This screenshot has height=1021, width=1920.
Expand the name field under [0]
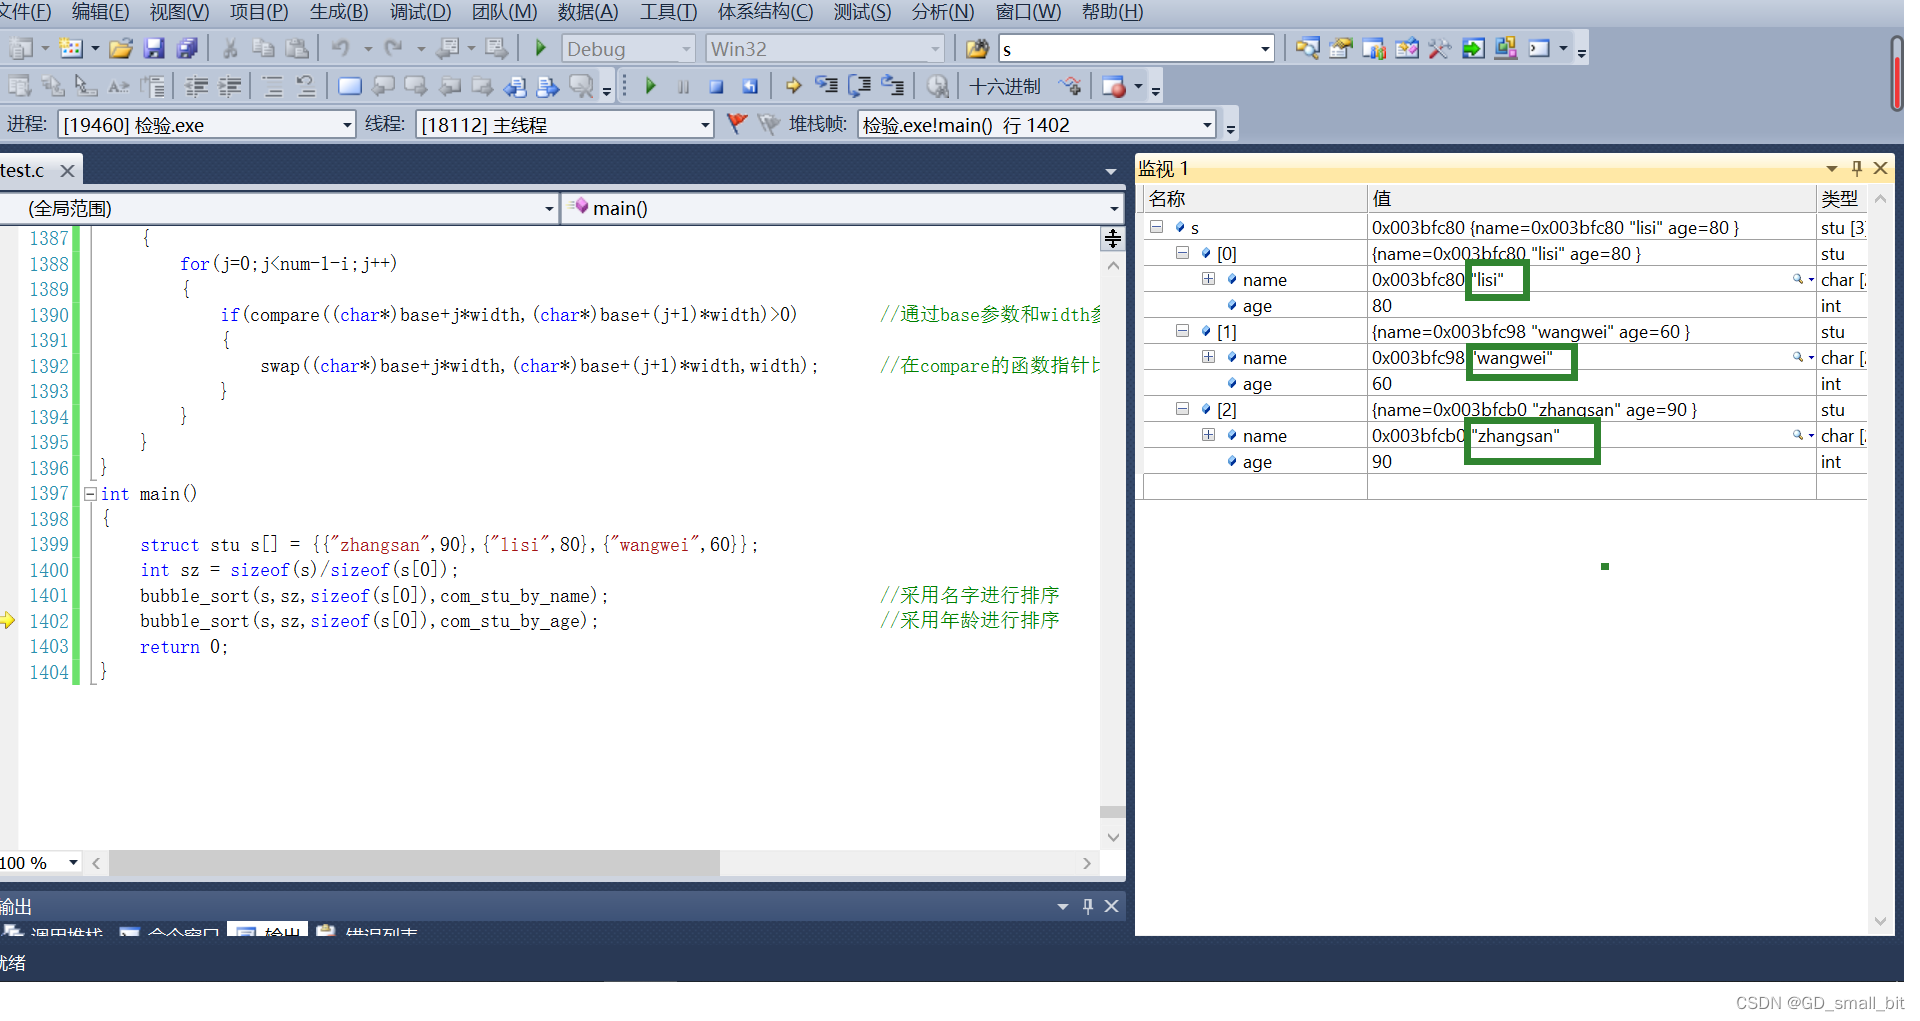1208,279
